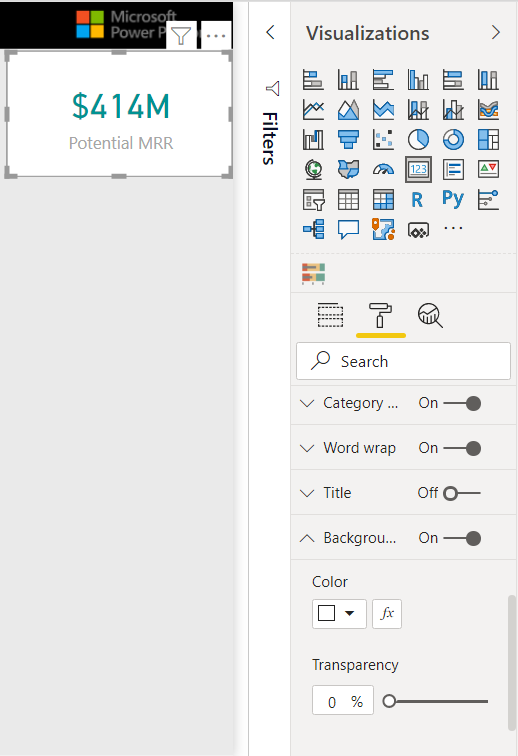Image resolution: width=518 pixels, height=756 pixels.
Task: Open the background color dropdown
Action: click(339, 614)
